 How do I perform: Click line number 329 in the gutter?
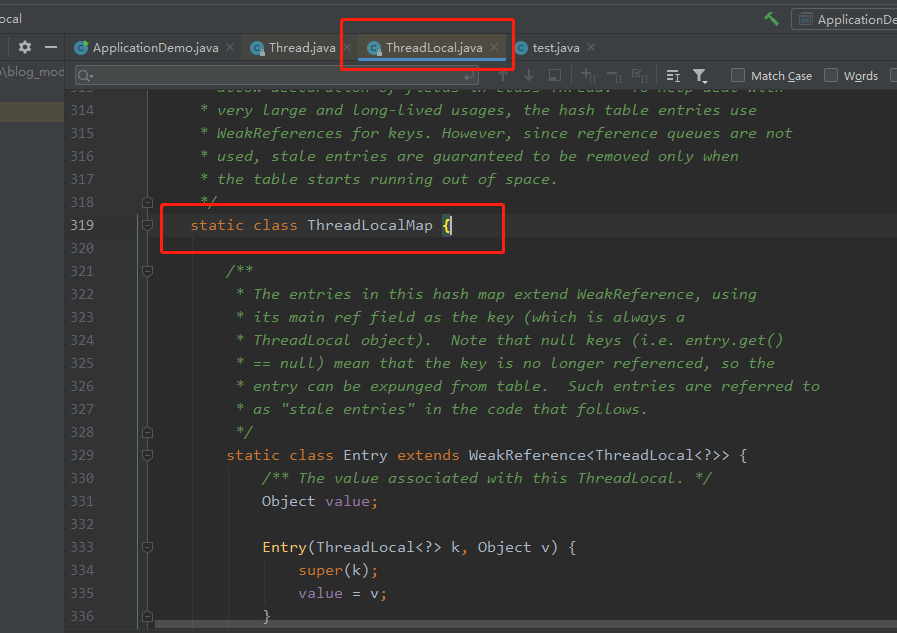pyautogui.click(x=82, y=455)
